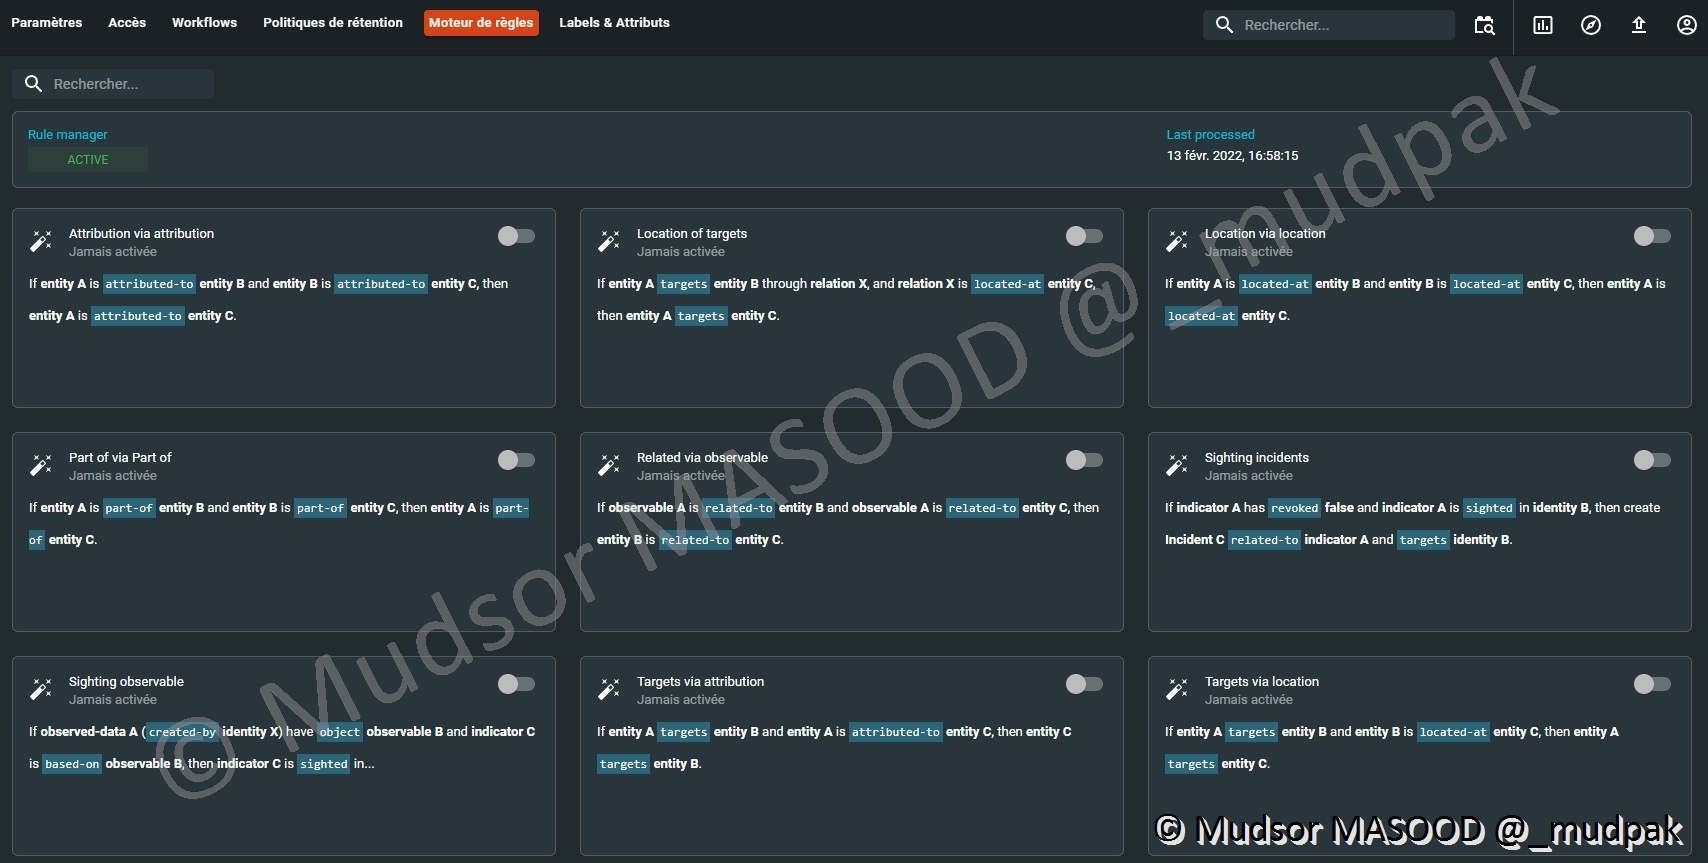
Task: Toggle the Location of targets rule on
Action: click(x=1084, y=236)
